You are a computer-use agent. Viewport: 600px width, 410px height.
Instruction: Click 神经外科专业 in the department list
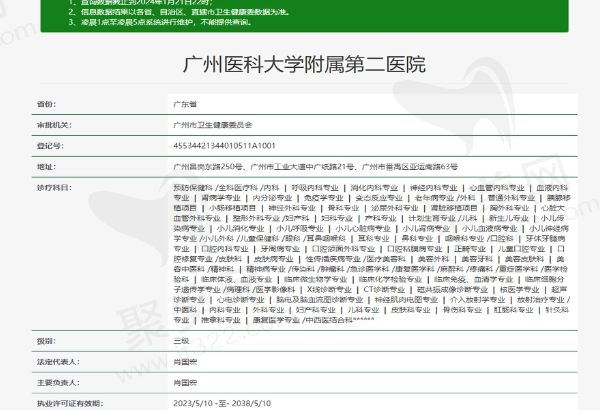click(292, 208)
